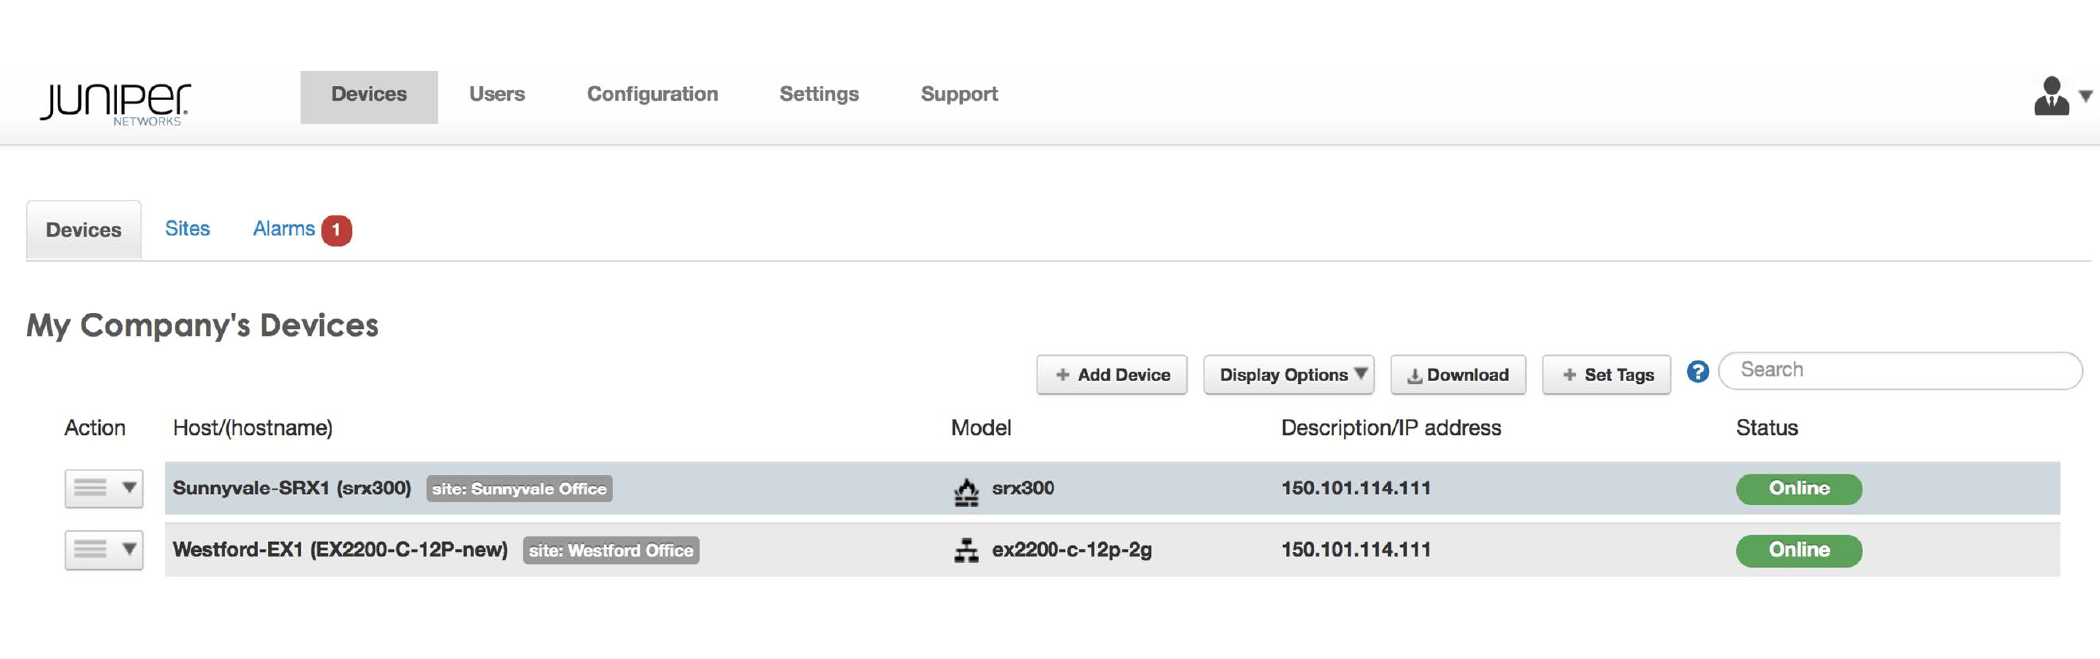Click the srx300 model text
The width and height of the screenshot is (2100, 659).
tap(1023, 488)
